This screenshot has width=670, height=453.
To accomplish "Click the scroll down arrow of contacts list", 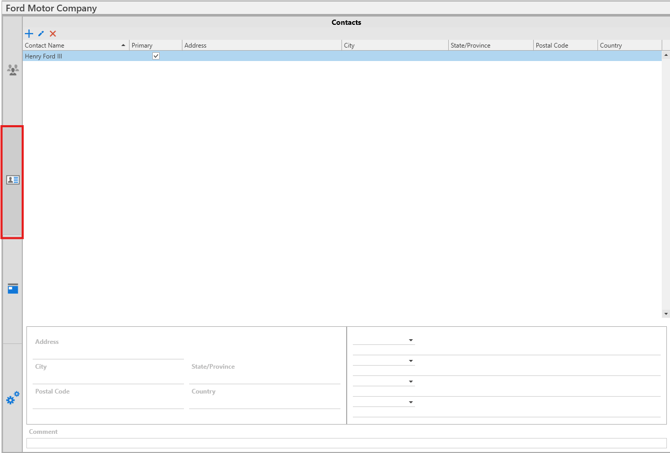I will (666, 314).
